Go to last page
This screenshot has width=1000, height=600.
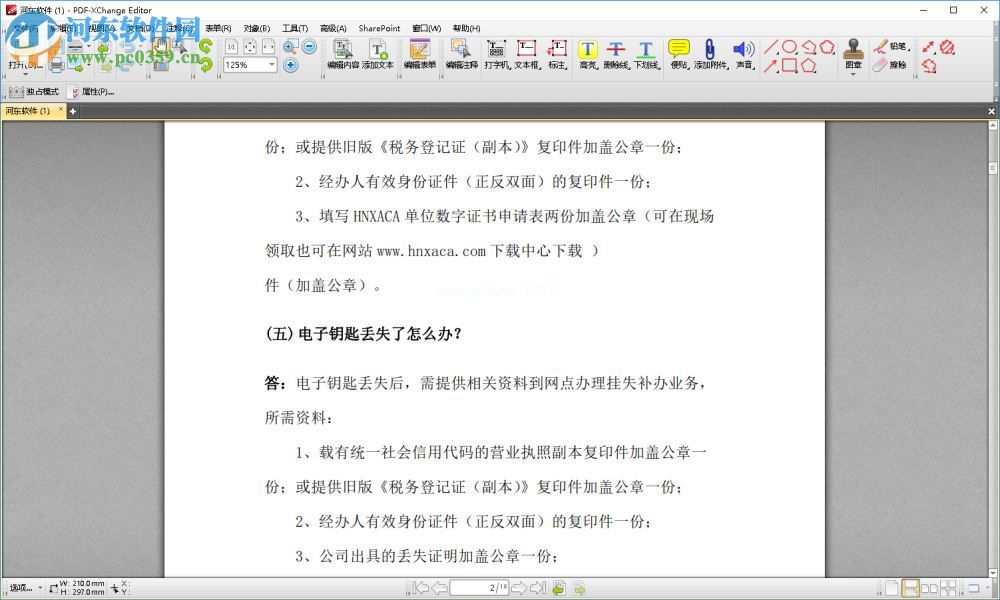pyautogui.click(x=538, y=587)
